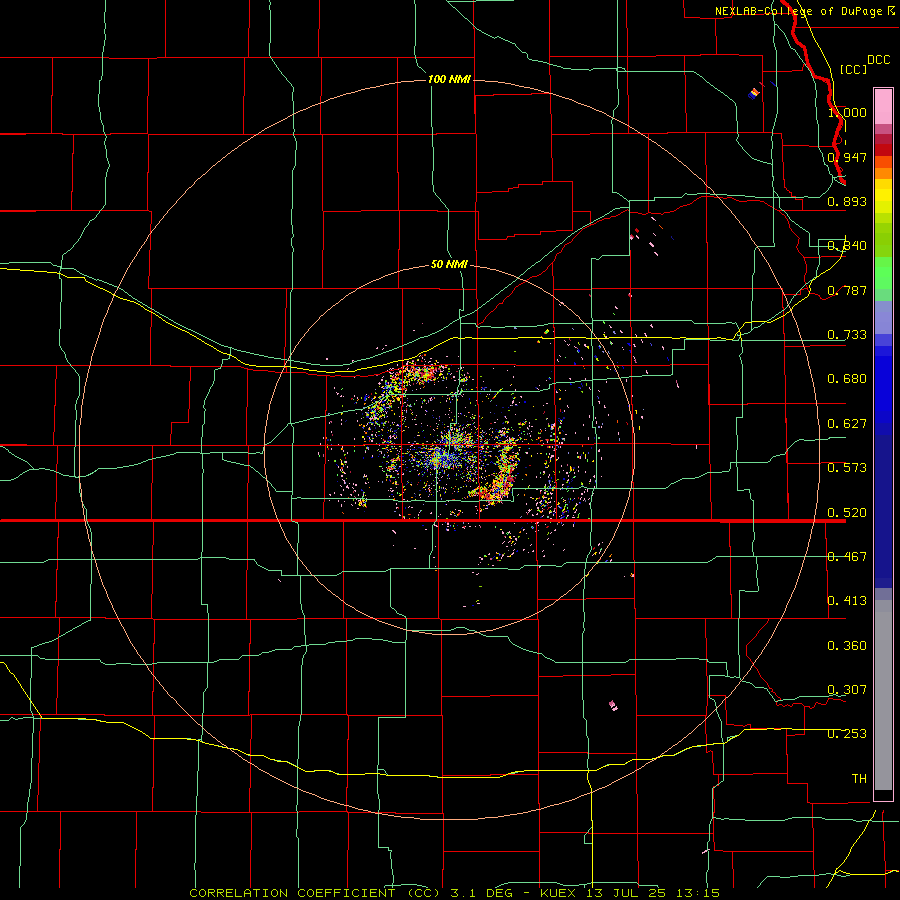The image size is (900, 900).
Task: Click the 0.893 scale value
Action: (x=847, y=201)
